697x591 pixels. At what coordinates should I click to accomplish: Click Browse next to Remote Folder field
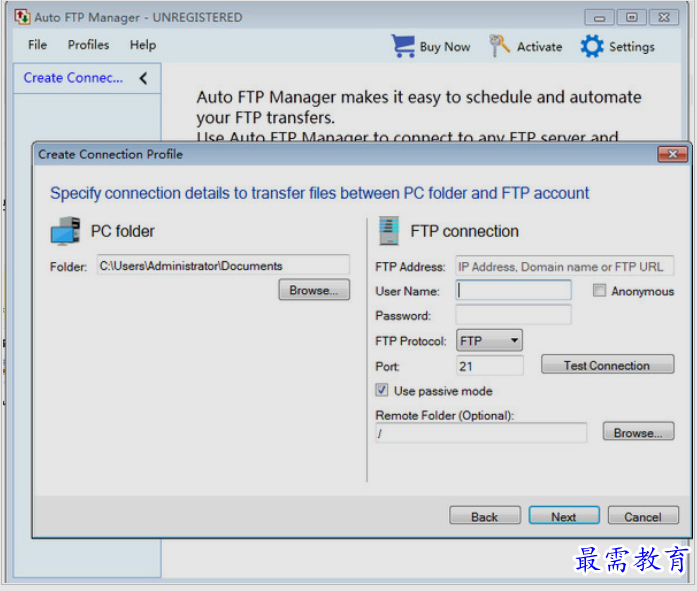pos(638,432)
